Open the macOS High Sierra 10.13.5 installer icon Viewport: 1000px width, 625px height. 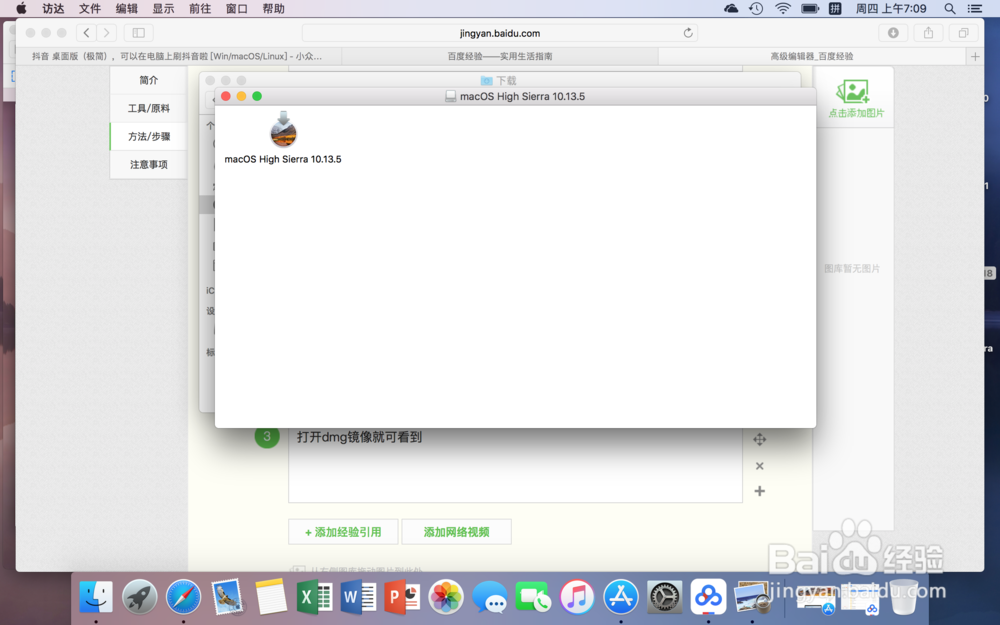pos(283,129)
